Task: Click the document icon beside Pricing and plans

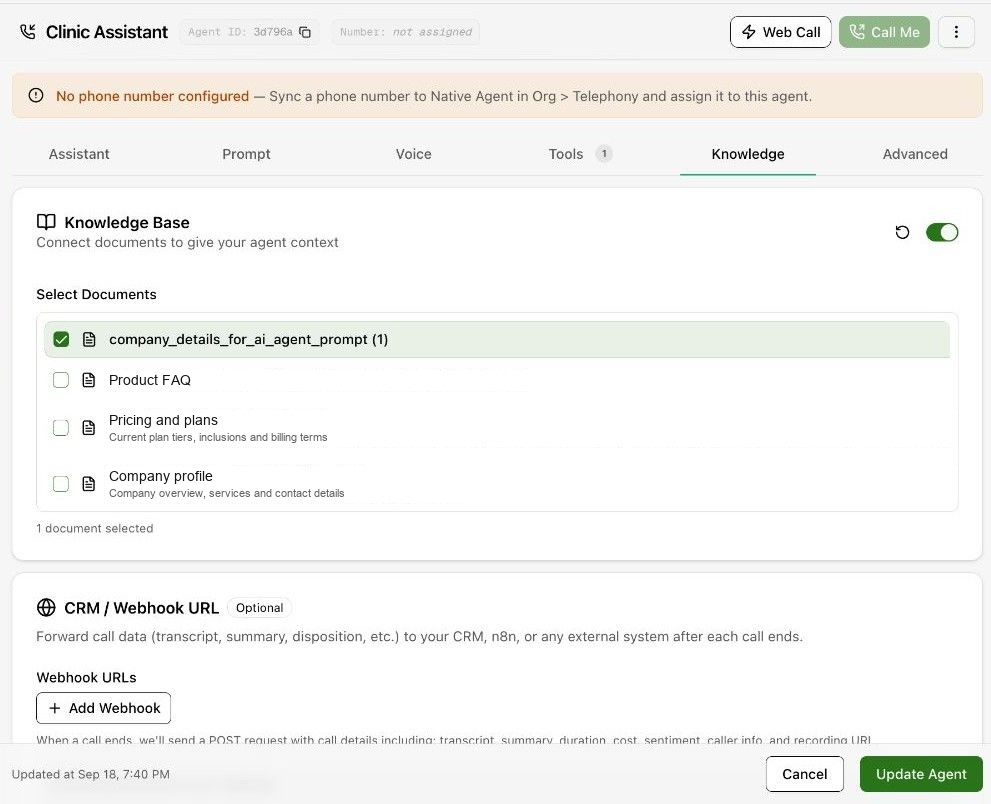Action: (88, 428)
